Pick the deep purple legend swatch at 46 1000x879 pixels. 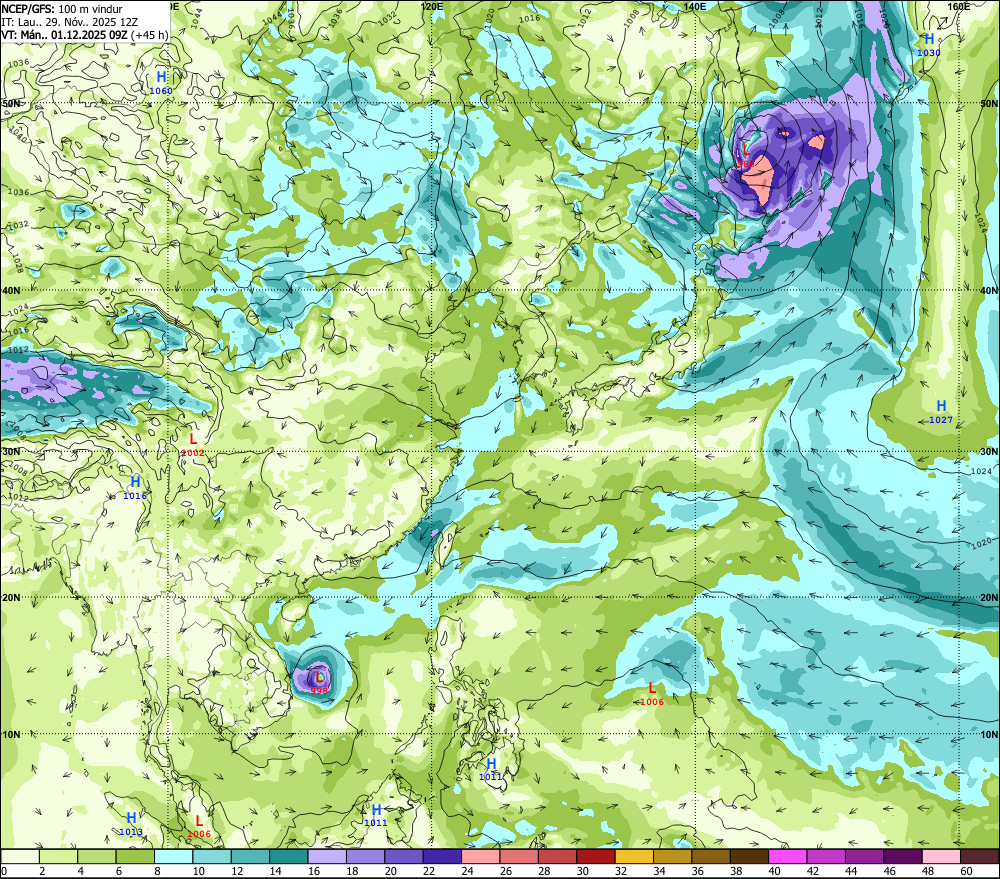(903, 857)
